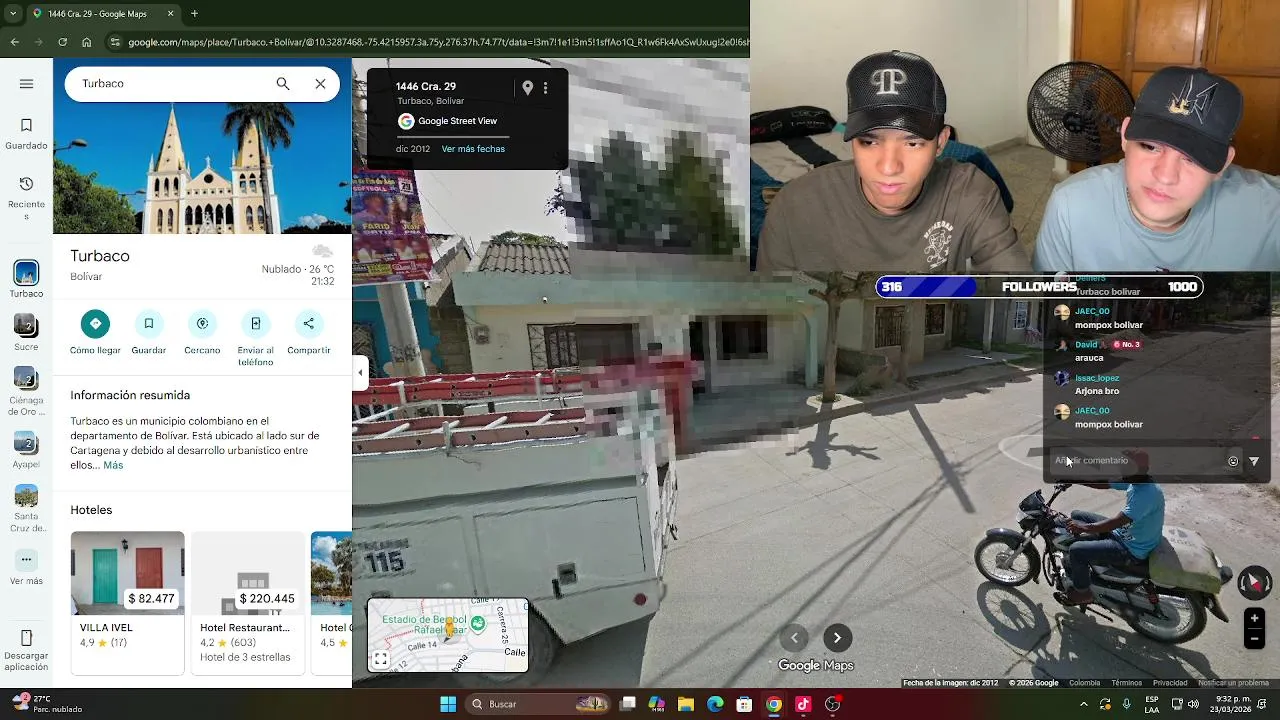This screenshot has width=1280, height=720.
Task: Open the emoji picker in chat box
Action: click(1233, 461)
